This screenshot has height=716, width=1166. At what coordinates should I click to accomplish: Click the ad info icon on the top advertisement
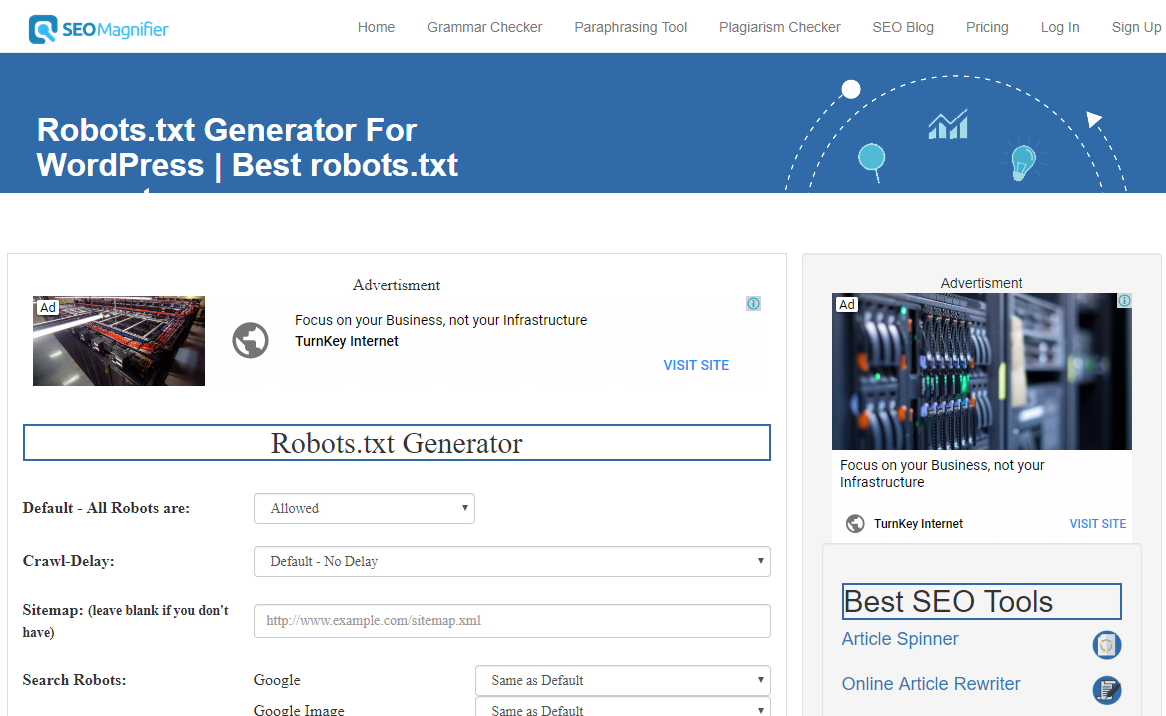(753, 303)
